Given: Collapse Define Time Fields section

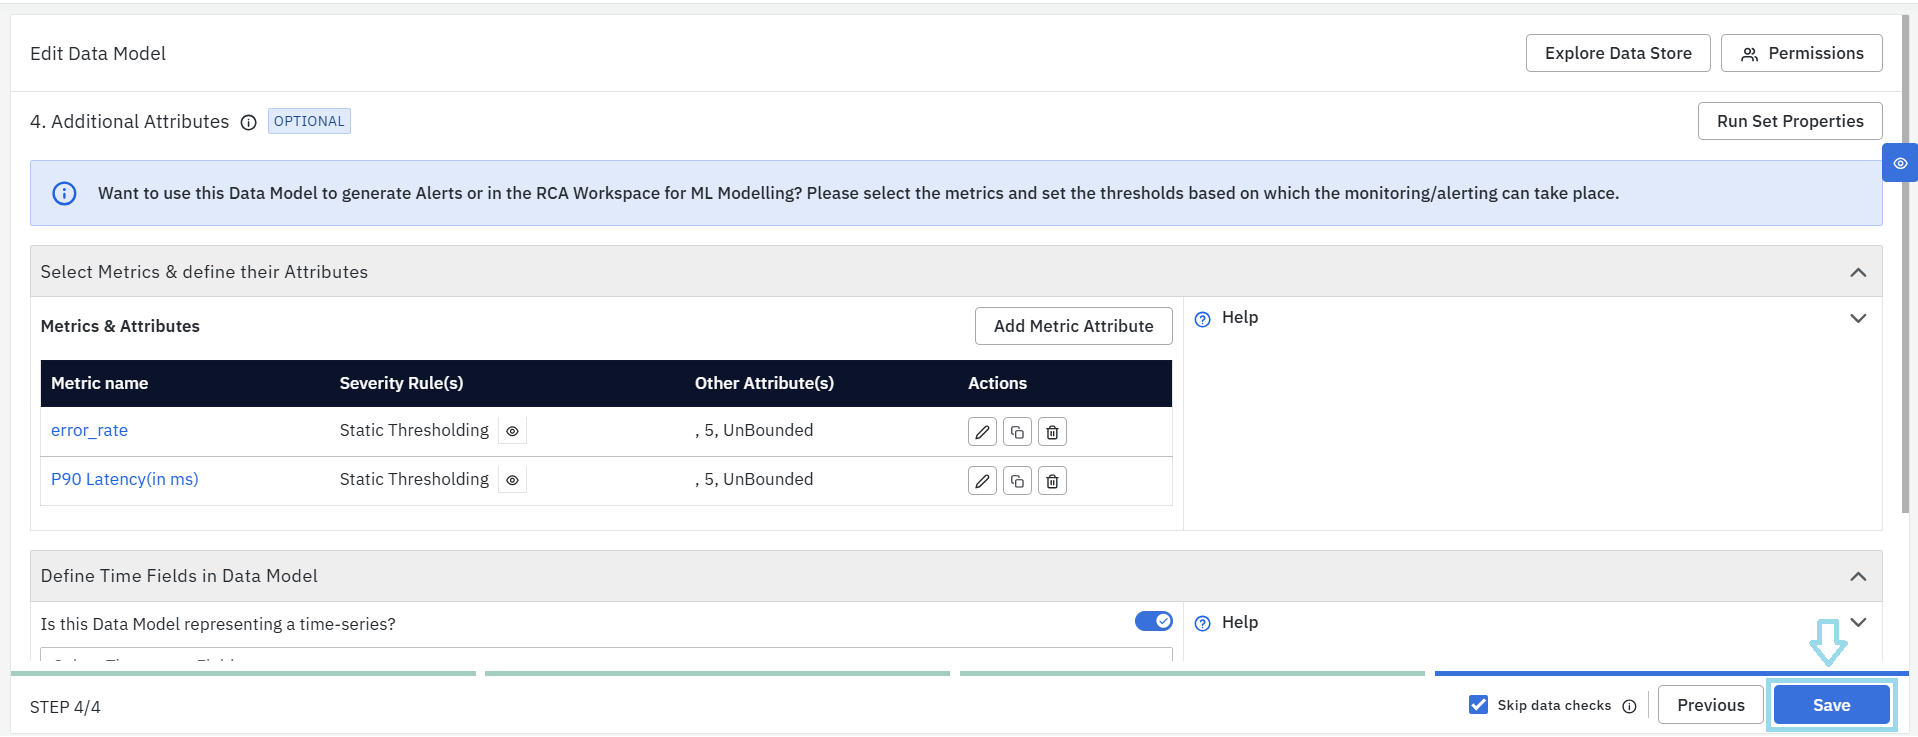Looking at the screenshot, I should [1858, 576].
